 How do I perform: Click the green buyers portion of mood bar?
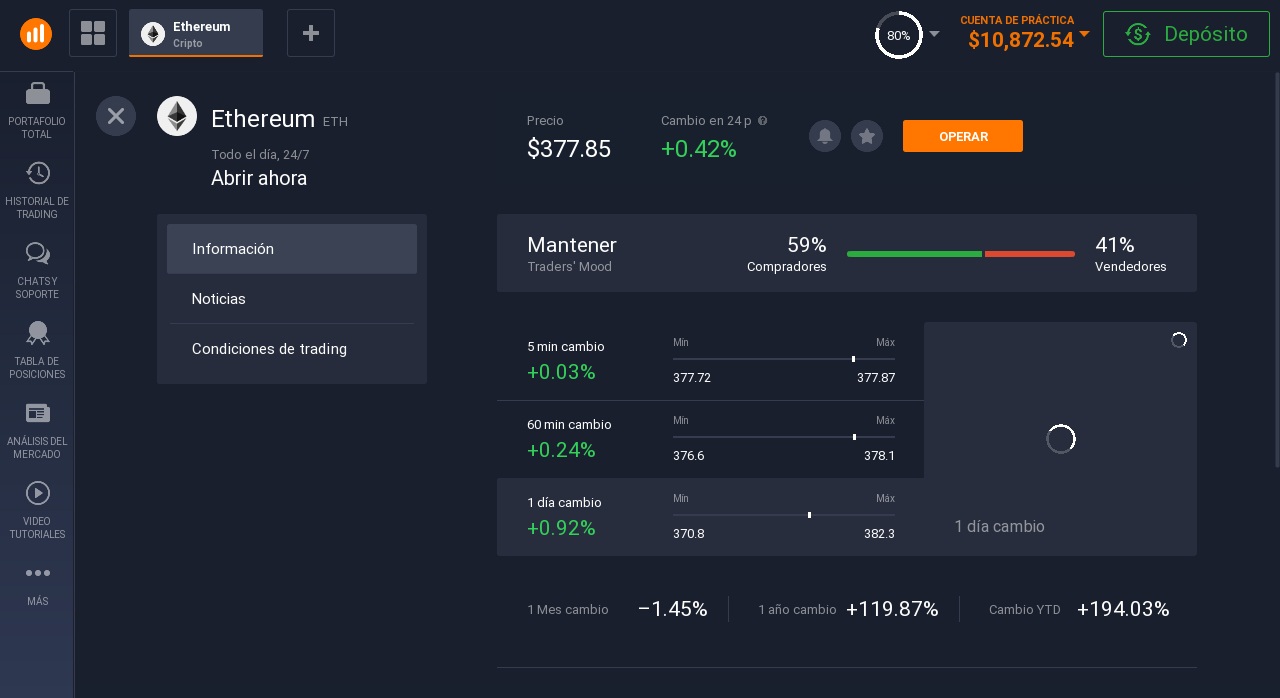point(914,254)
